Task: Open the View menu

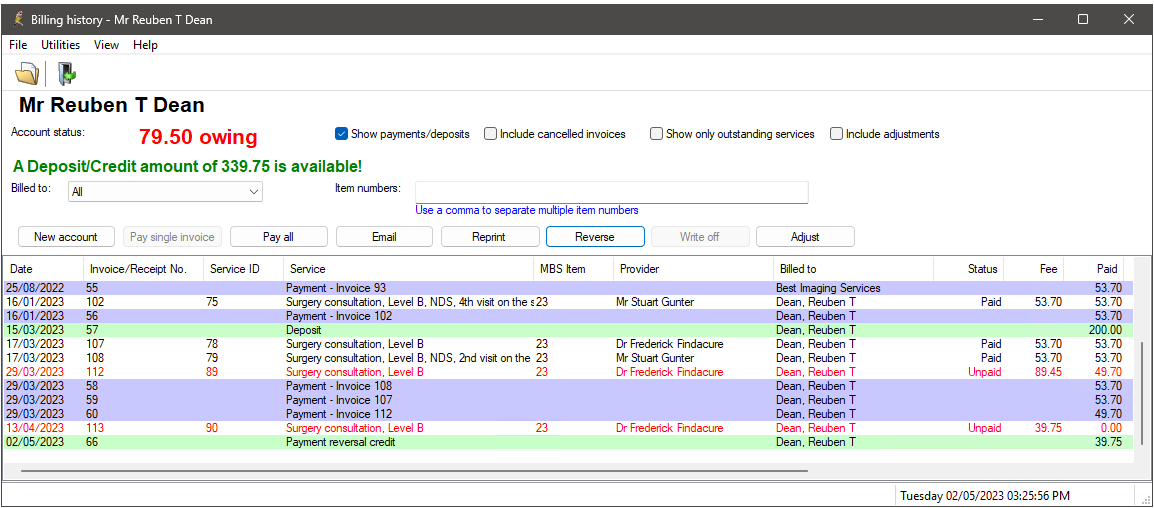Action: click(x=106, y=45)
